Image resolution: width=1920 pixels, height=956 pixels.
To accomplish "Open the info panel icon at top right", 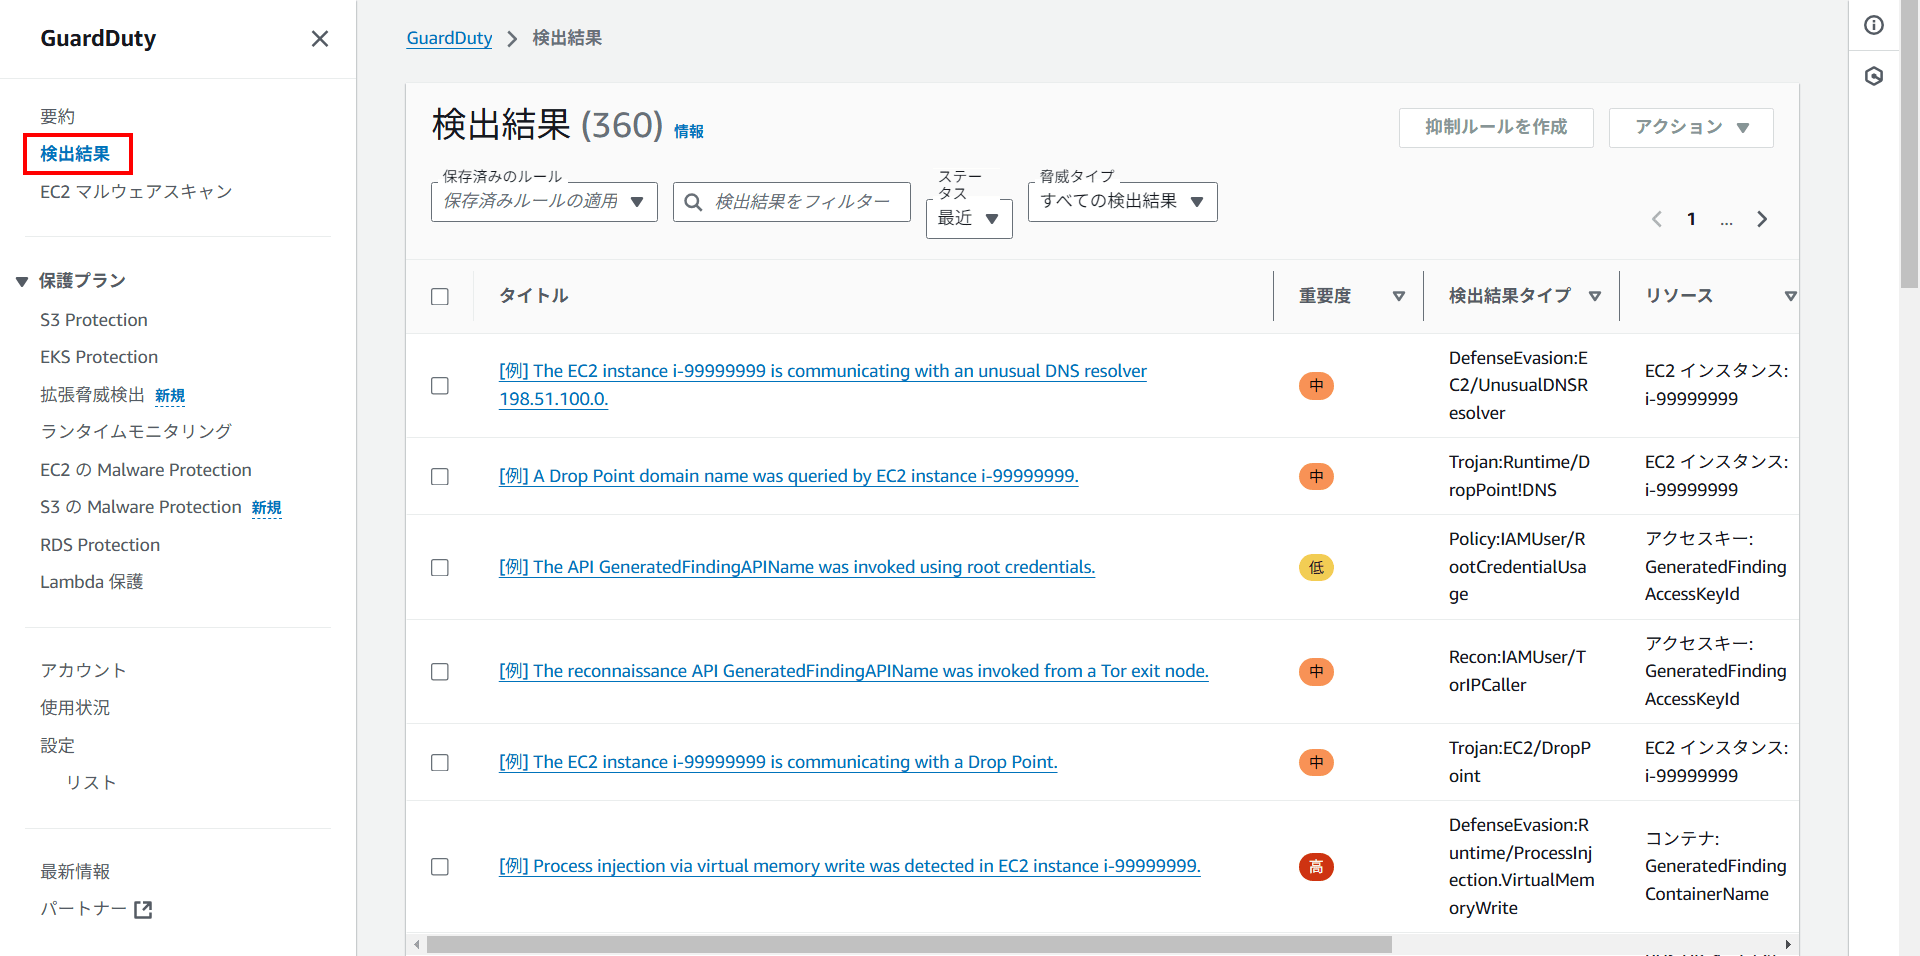I will (1874, 25).
